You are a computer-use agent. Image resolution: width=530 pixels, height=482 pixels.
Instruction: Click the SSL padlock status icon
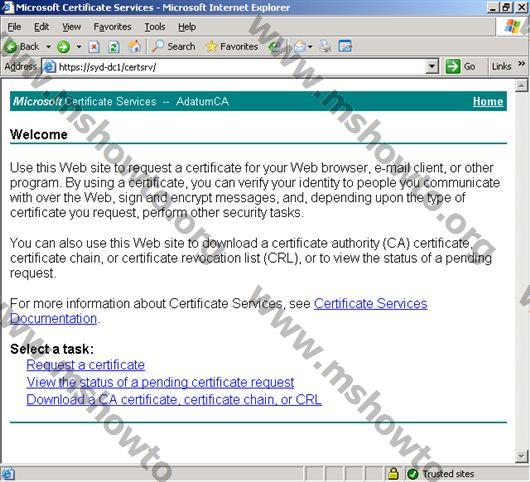[393, 474]
